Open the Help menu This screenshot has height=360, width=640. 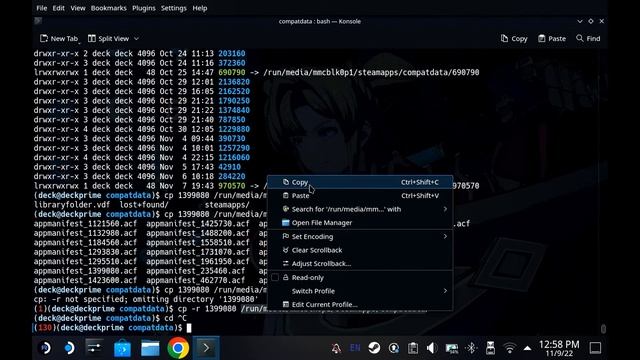point(200,8)
